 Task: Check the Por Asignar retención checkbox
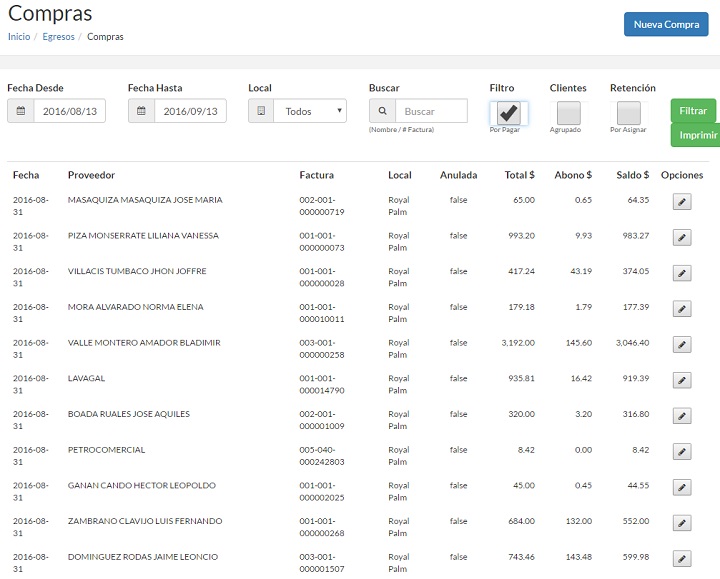628,112
